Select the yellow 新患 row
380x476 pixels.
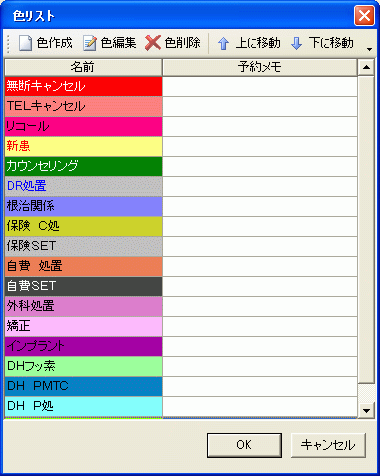coord(84,146)
